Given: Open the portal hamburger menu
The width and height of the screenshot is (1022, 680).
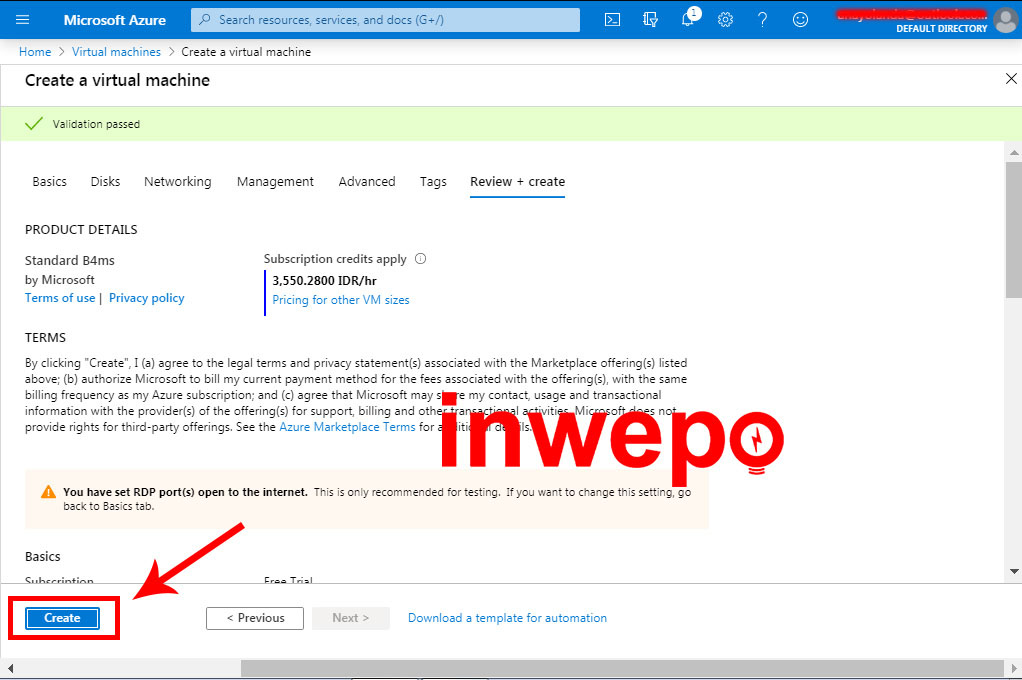Looking at the screenshot, I should [x=22, y=20].
